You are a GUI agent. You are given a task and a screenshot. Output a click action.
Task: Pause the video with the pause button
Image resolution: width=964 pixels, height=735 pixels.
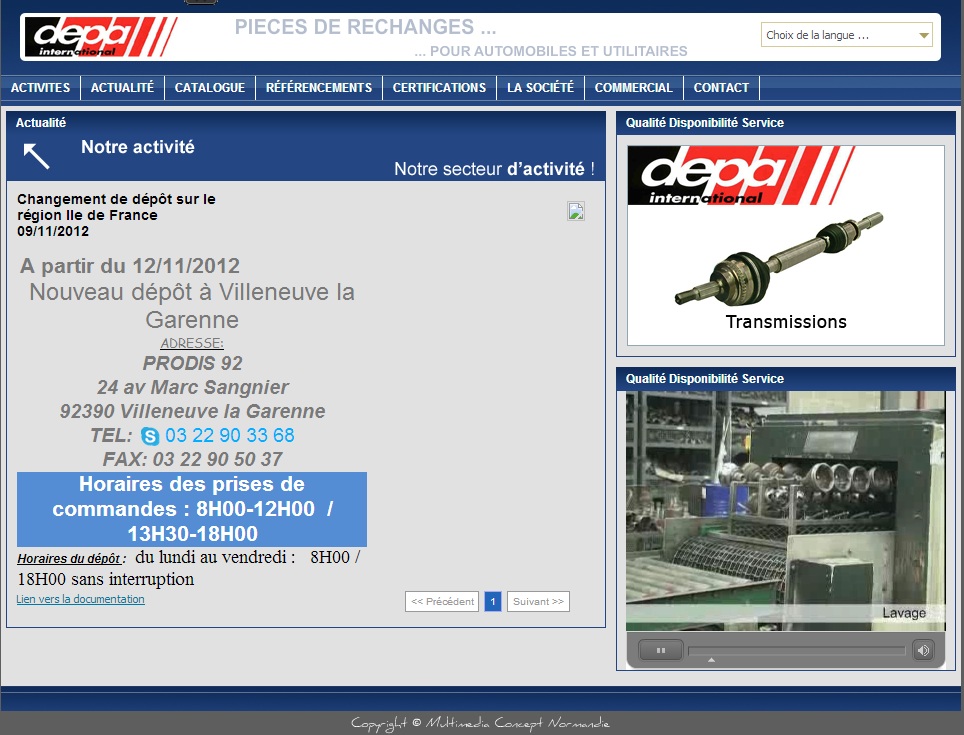pyautogui.click(x=661, y=650)
